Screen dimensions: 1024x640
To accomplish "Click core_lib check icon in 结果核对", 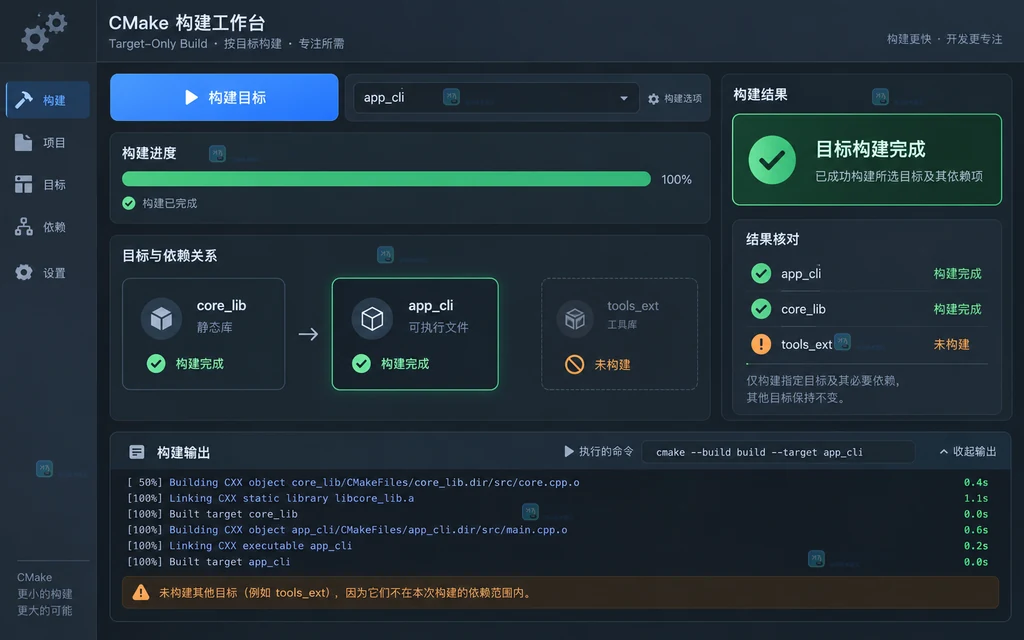I will click(761, 308).
